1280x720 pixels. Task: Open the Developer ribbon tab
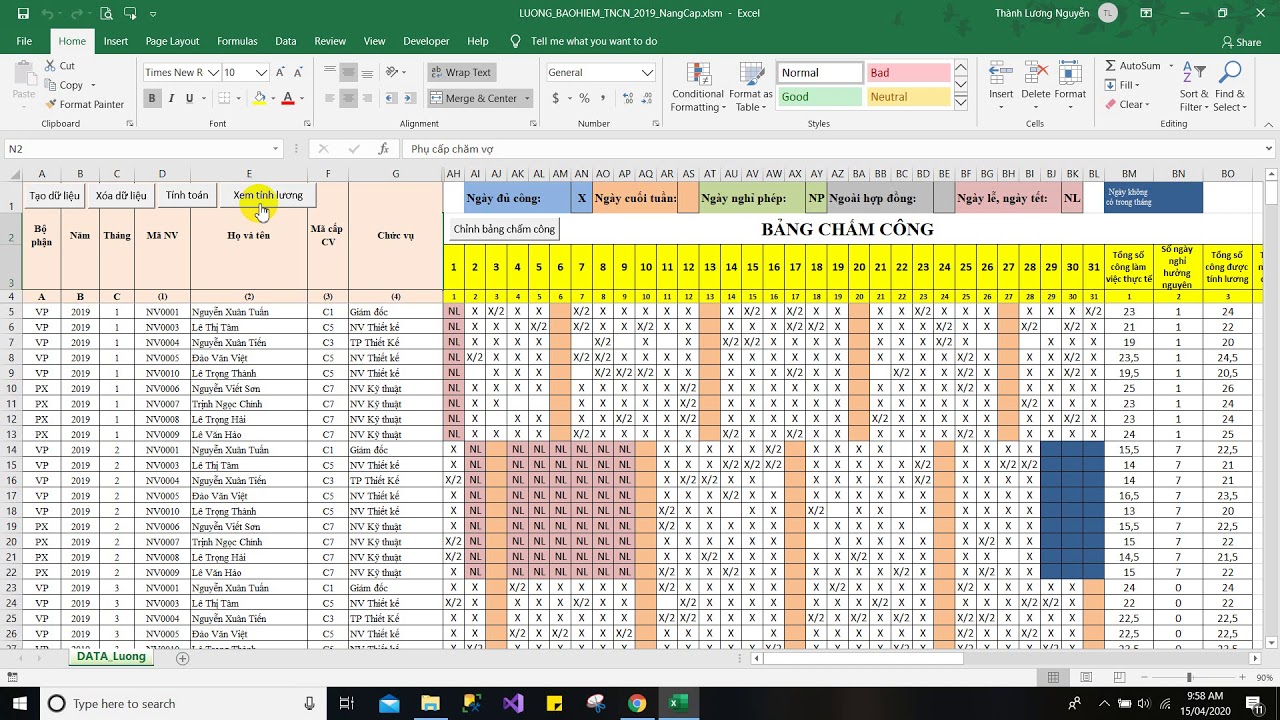point(426,41)
